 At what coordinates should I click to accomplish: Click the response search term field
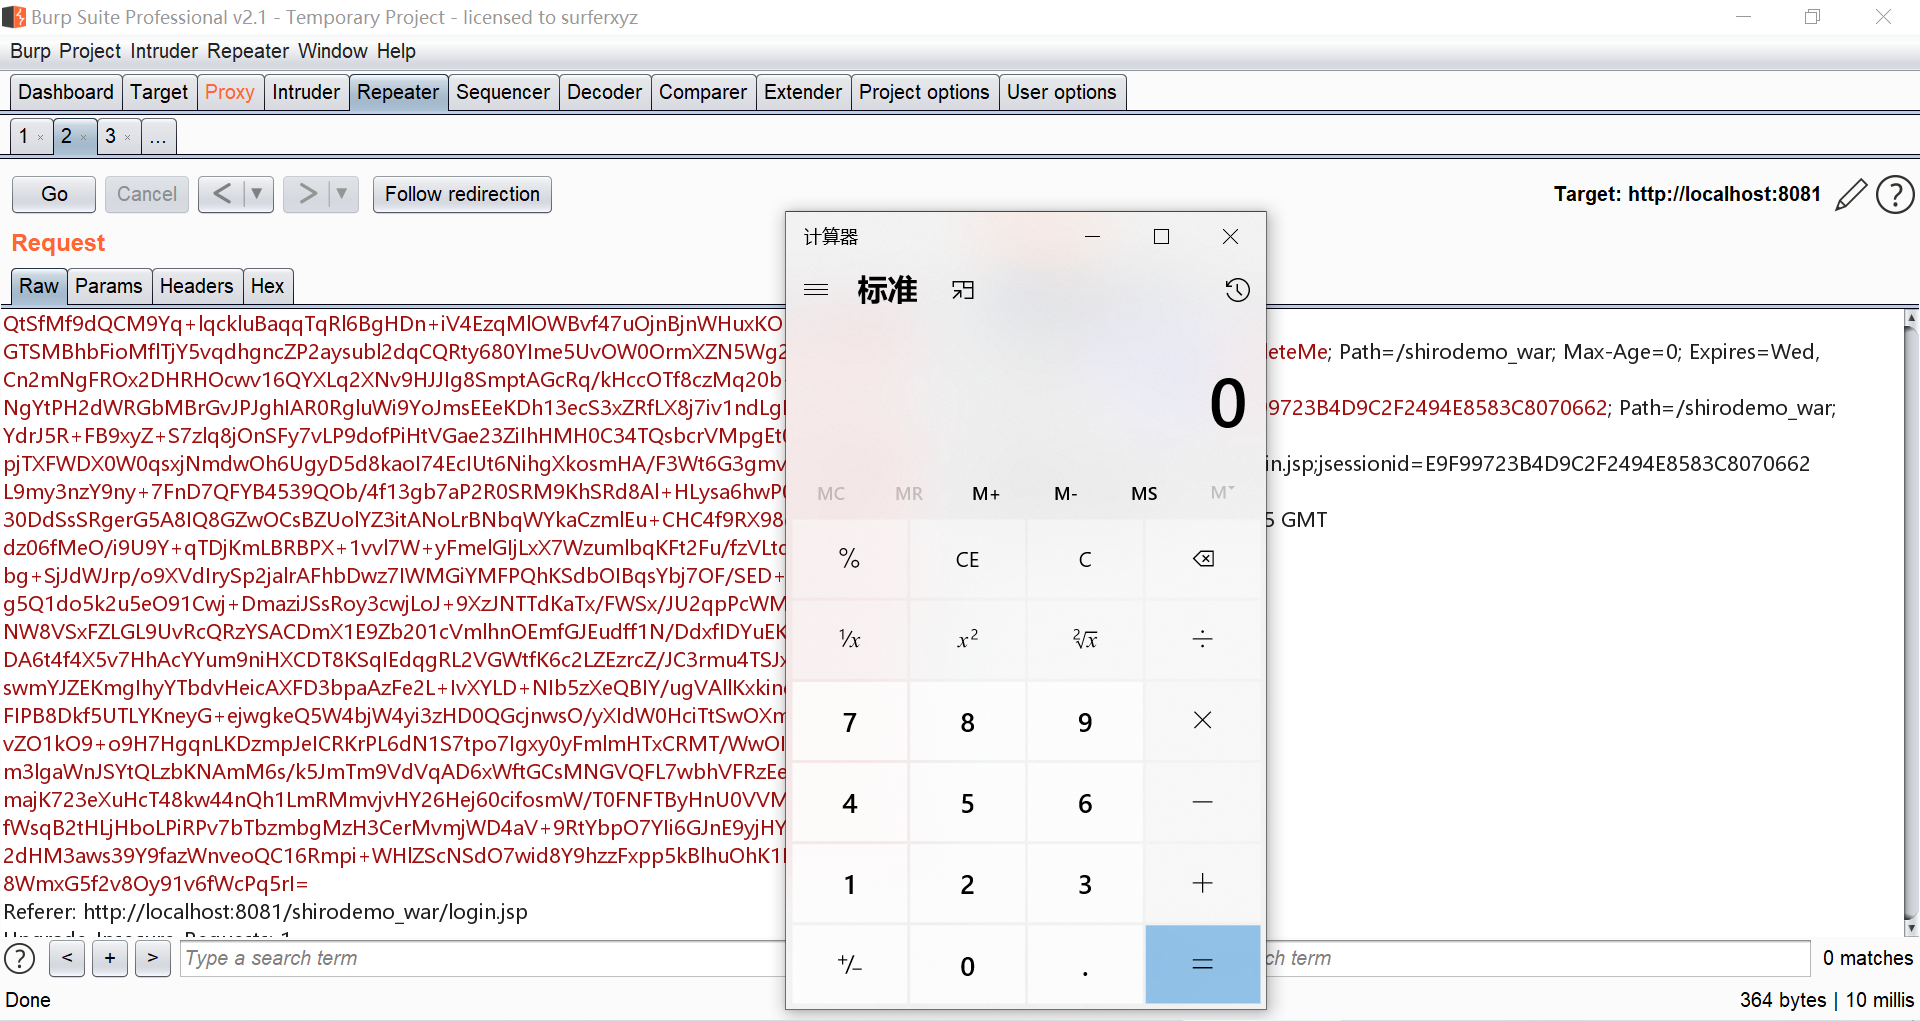[1538, 958]
